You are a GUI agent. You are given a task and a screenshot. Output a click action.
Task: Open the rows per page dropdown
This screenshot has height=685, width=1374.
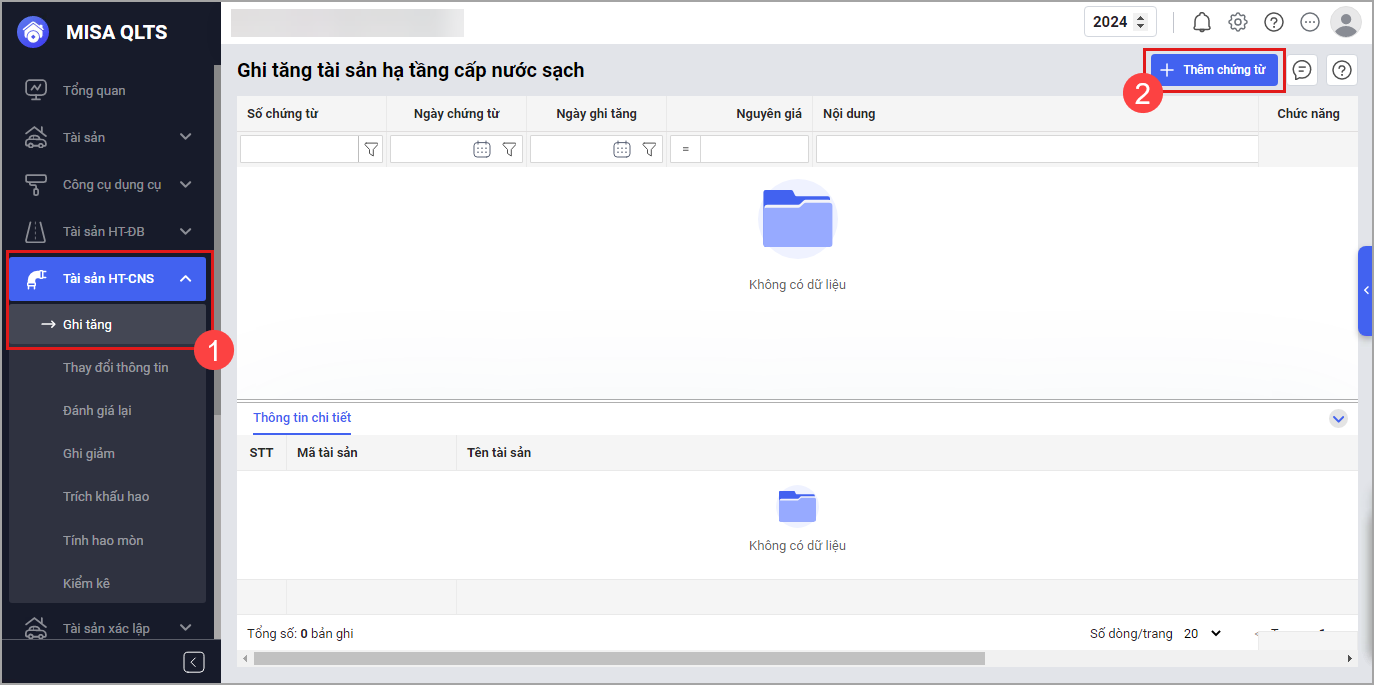1202,633
